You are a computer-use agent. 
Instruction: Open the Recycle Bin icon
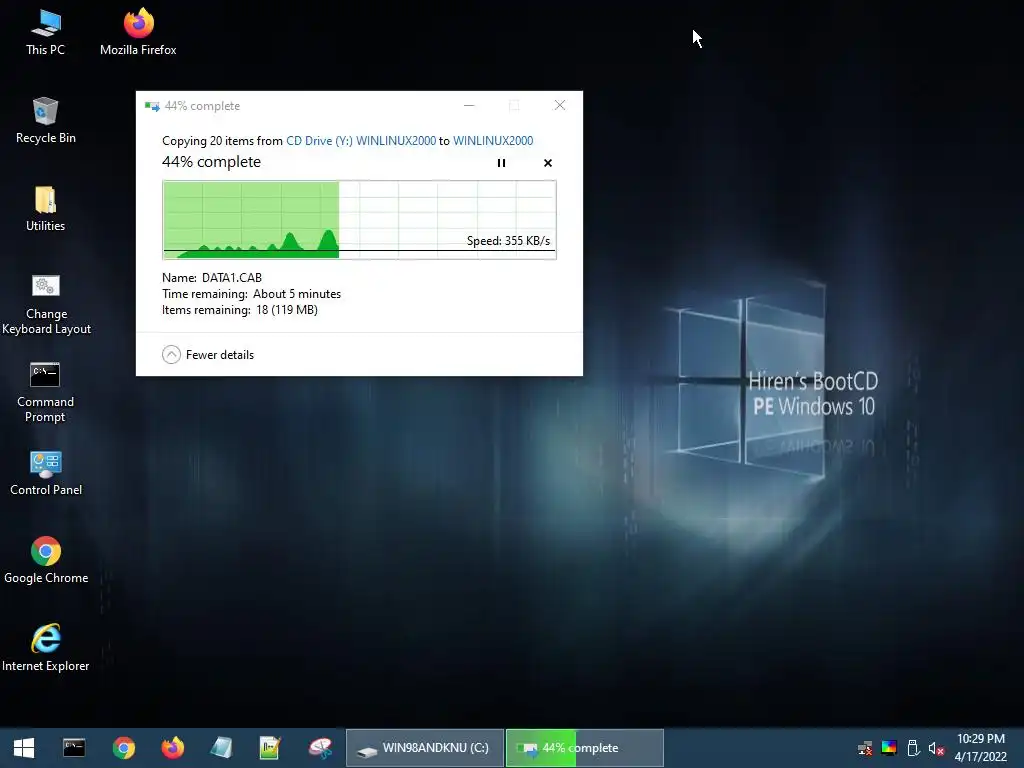point(45,121)
